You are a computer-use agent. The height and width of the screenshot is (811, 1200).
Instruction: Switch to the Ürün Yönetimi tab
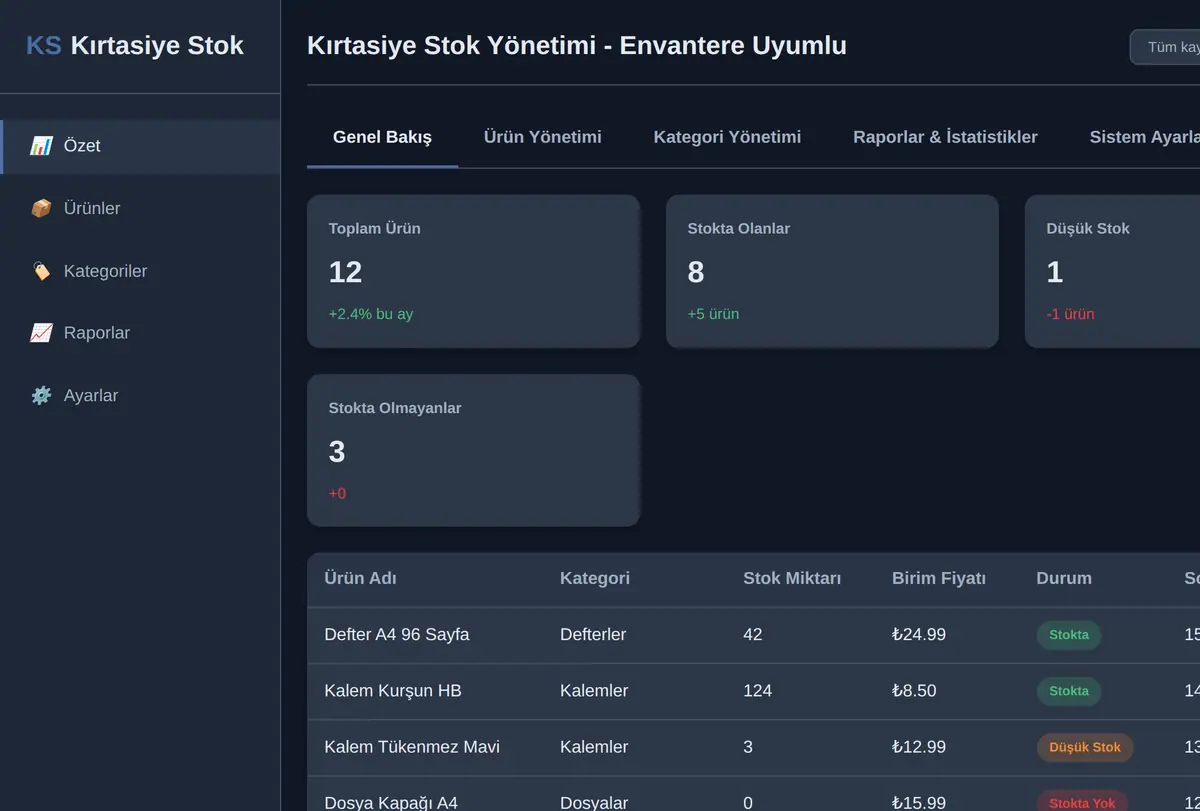543,137
